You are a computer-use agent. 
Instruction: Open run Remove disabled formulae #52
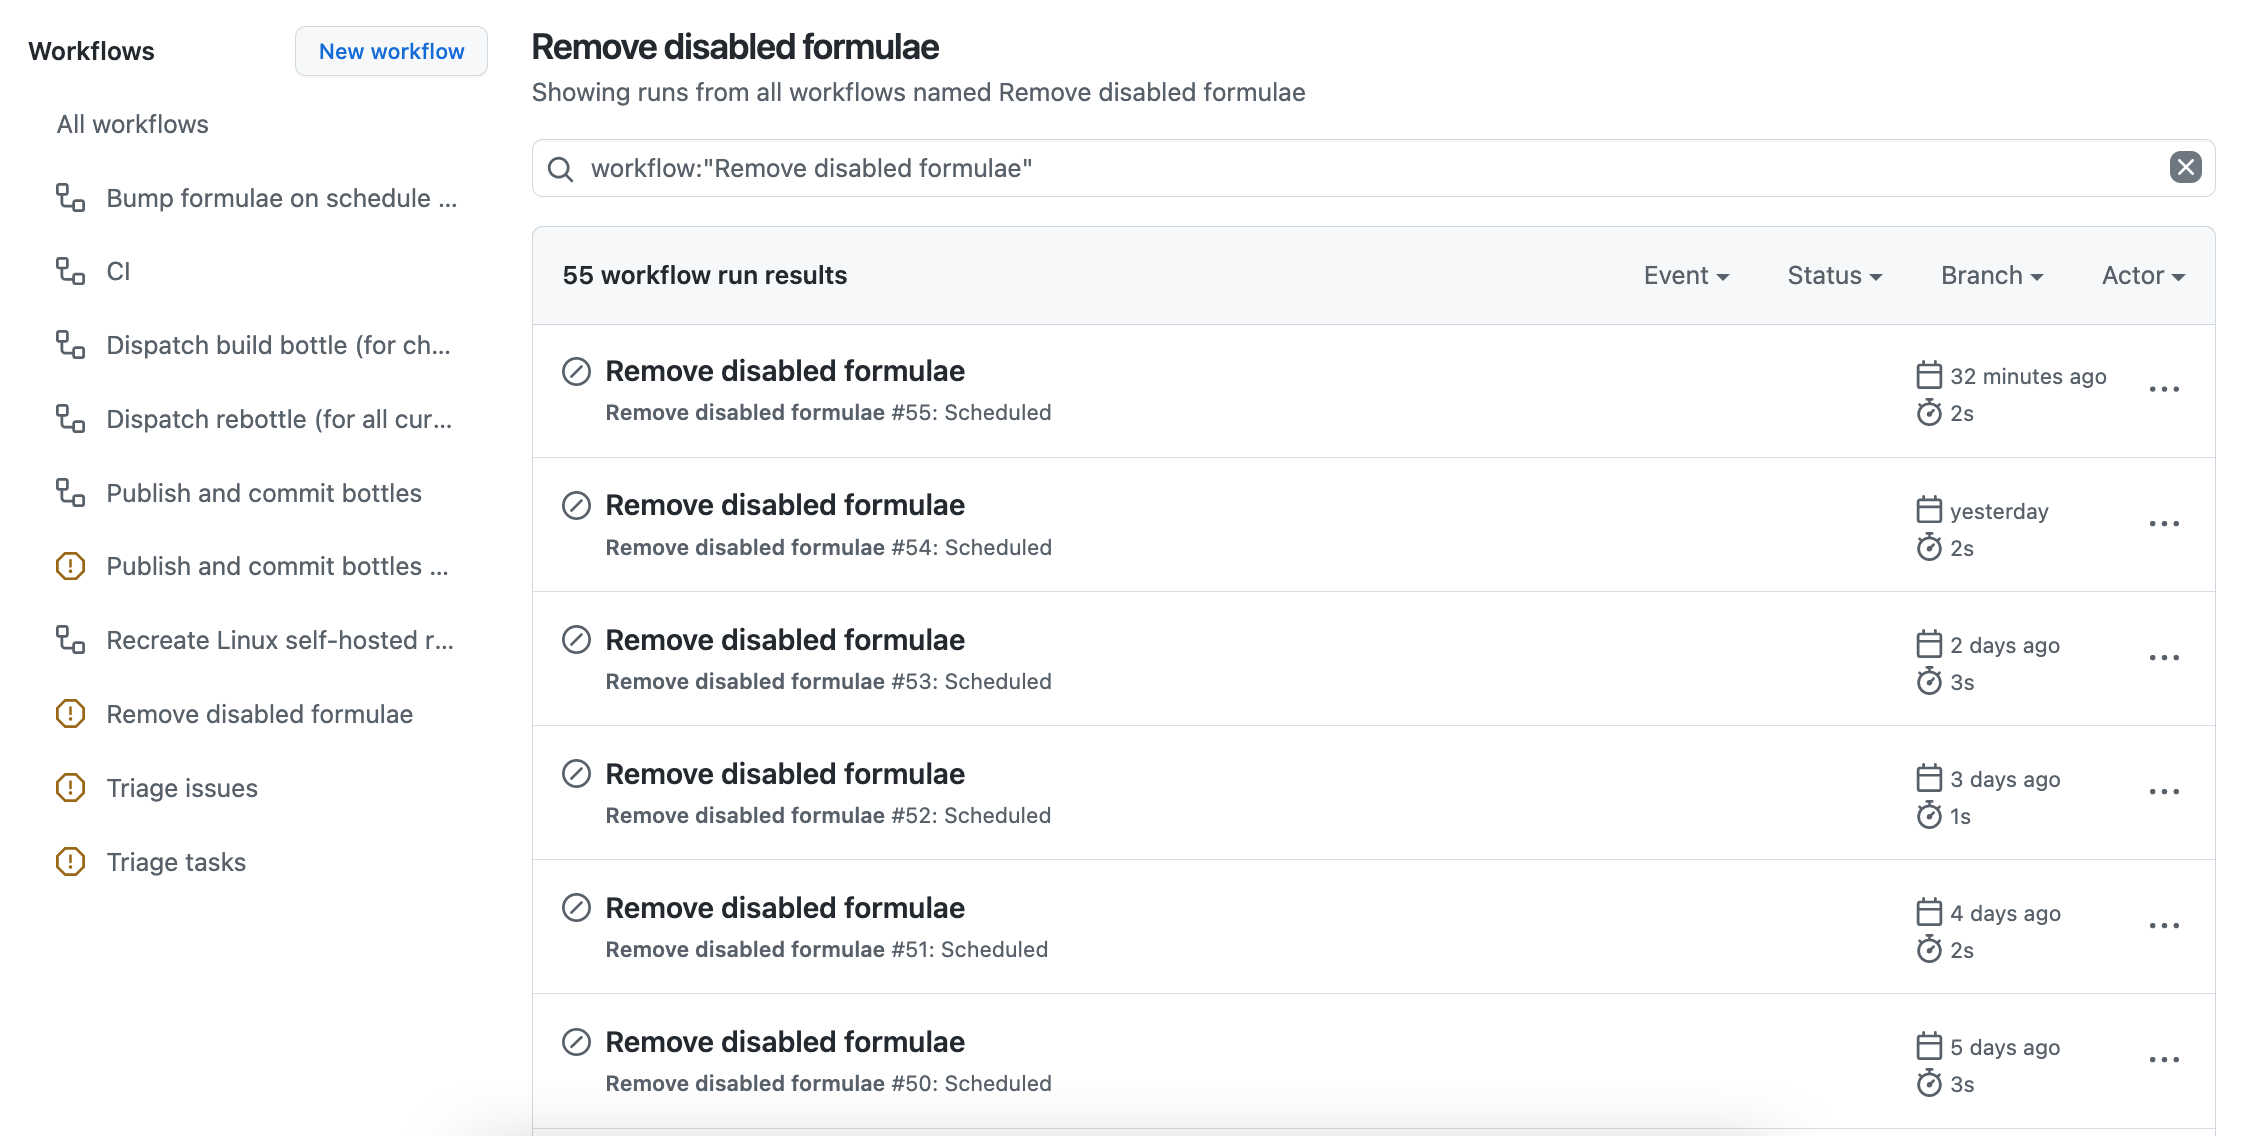click(784, 773)
